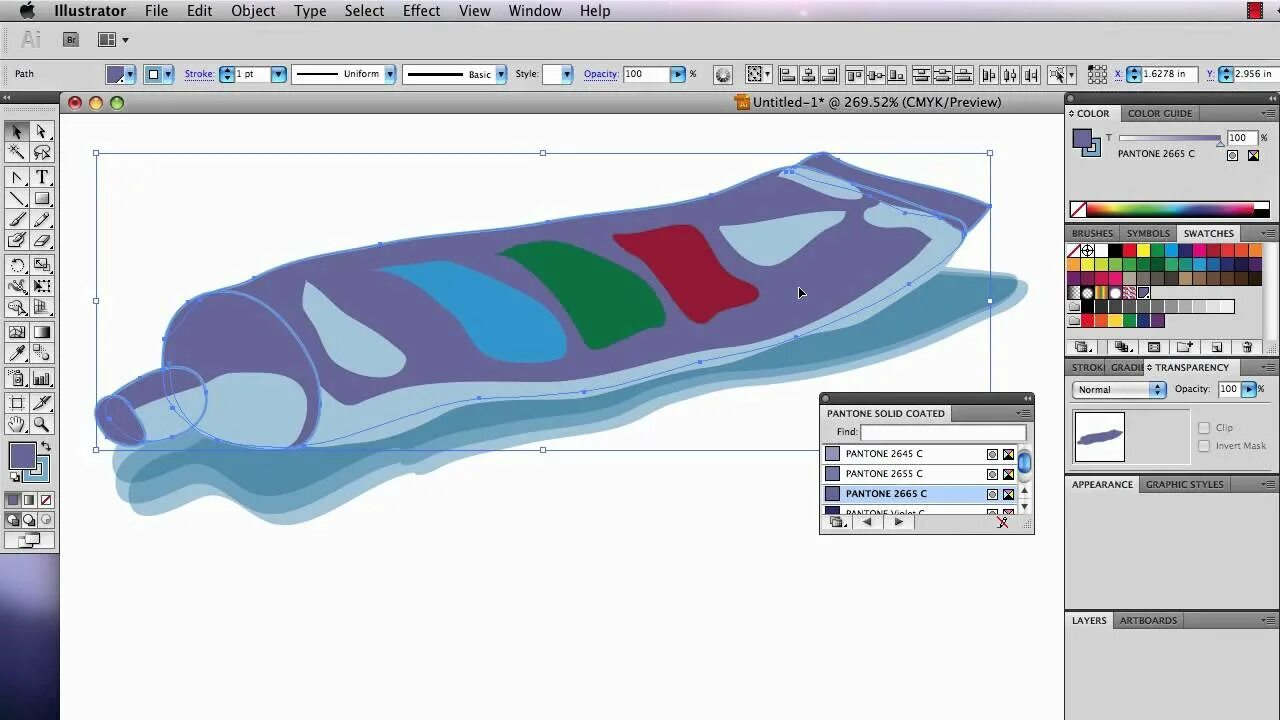Select the Scale tool
The width and height of the screenshot is (1280, 720).
pos(42,266)
